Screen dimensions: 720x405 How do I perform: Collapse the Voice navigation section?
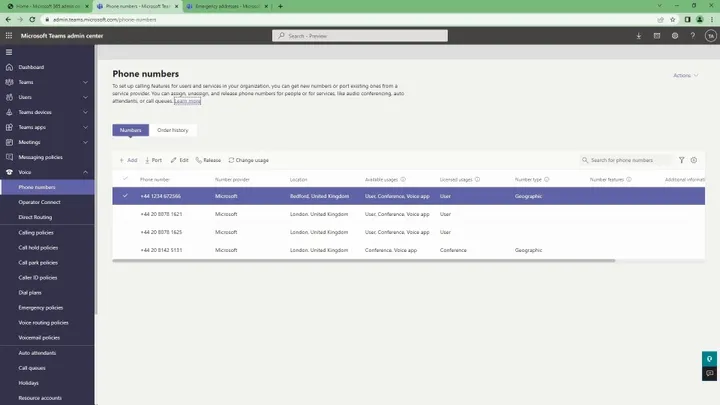click(x=85, y=172)
